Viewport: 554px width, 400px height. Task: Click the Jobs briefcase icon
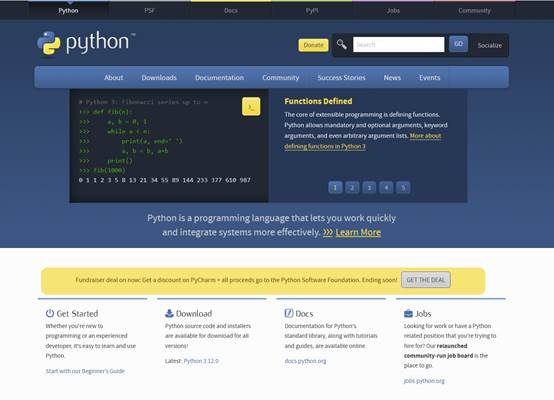click(408, 313)
